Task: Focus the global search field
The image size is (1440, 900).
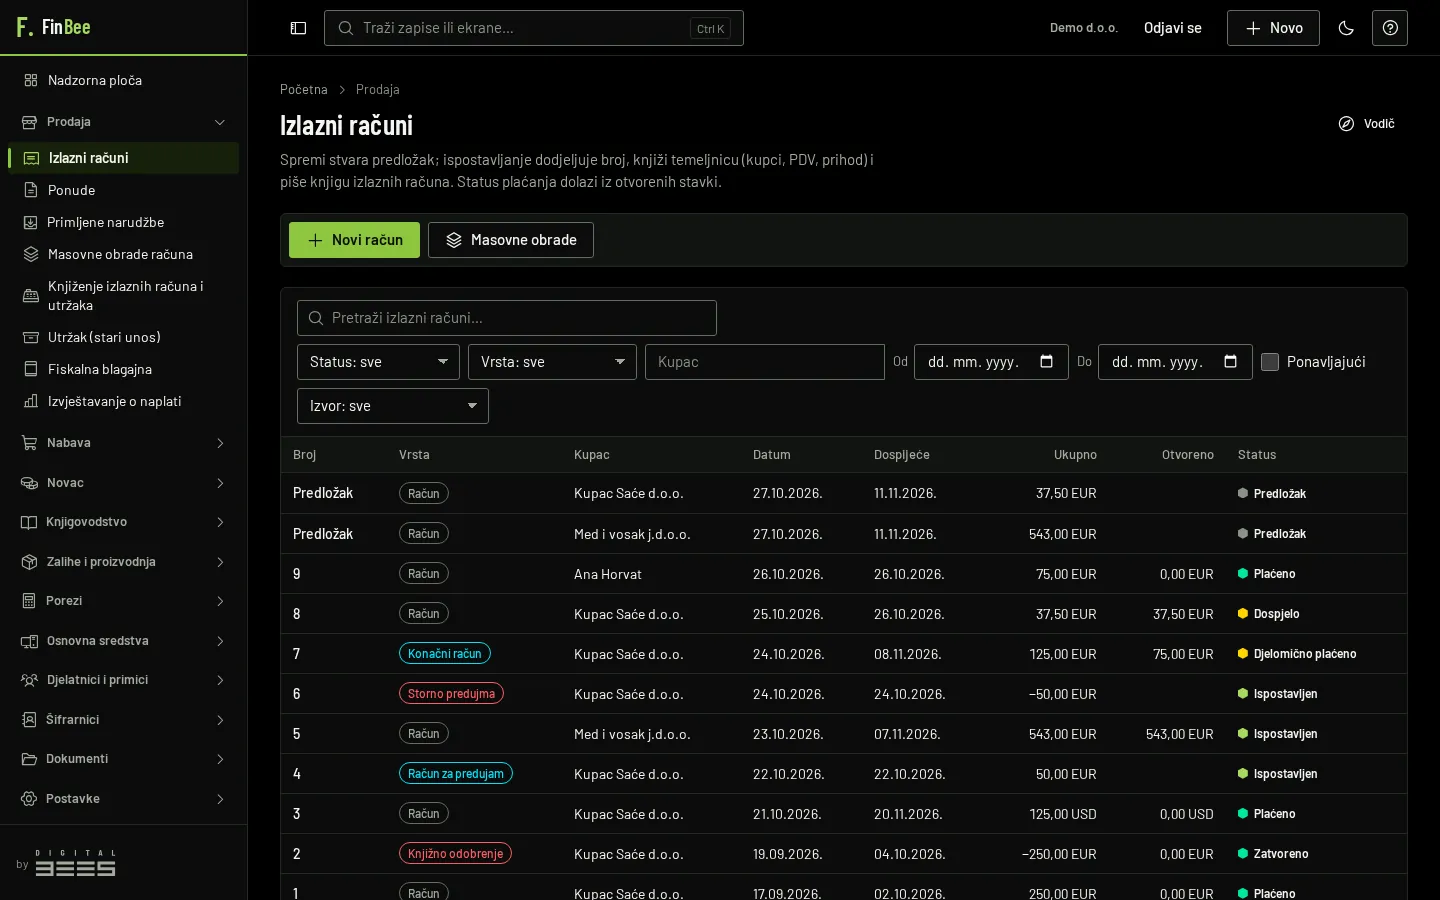Action: 534,28
